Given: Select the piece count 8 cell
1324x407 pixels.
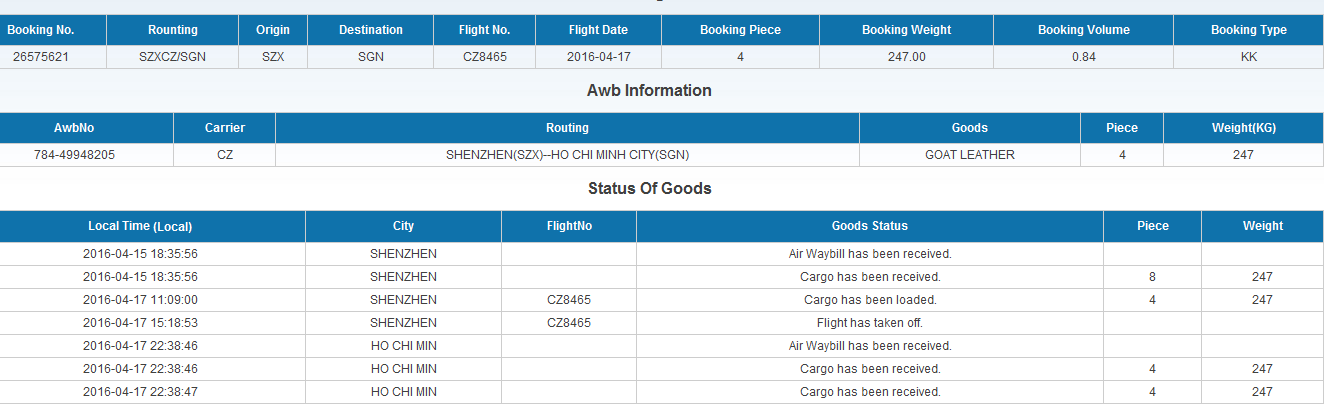Looking at the screenshot, I should [x=1153, y=277].
